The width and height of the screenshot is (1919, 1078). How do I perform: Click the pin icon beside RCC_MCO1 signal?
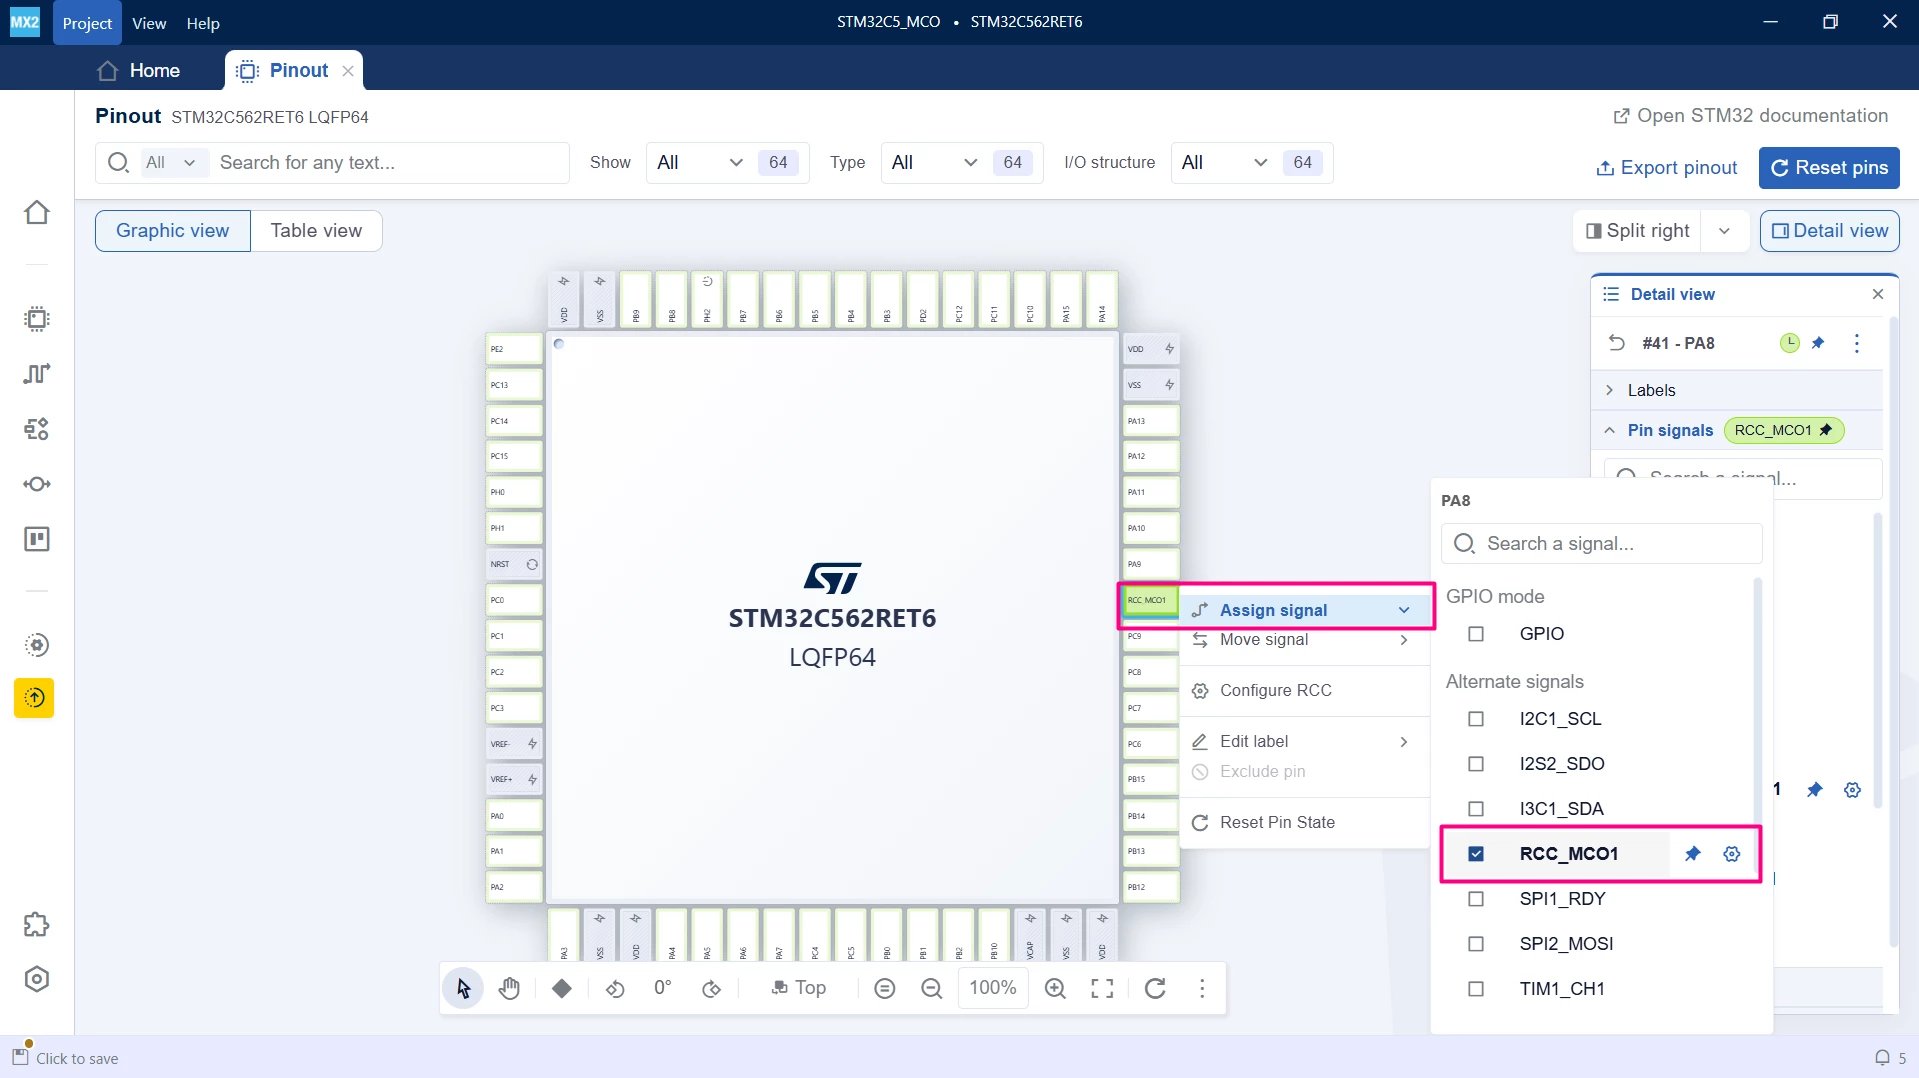pyautogui.click(x=1692, y=854)
